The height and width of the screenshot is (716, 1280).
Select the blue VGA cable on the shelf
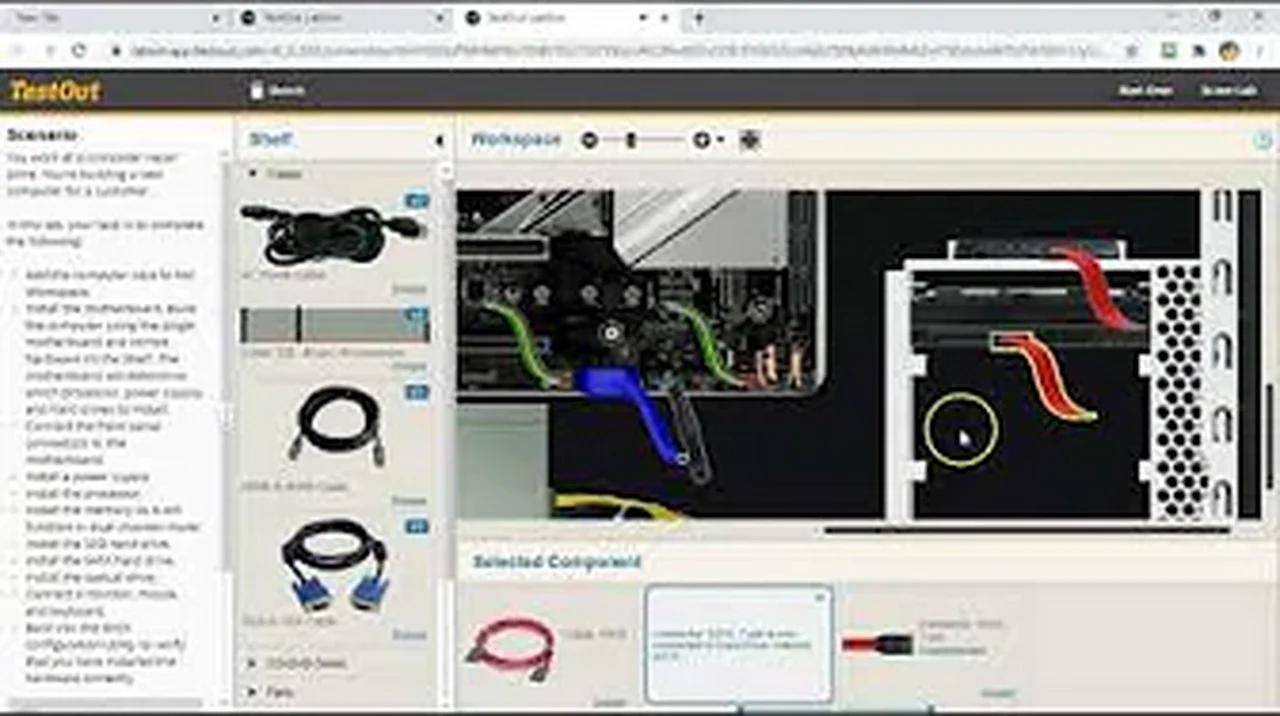[334, 566]
